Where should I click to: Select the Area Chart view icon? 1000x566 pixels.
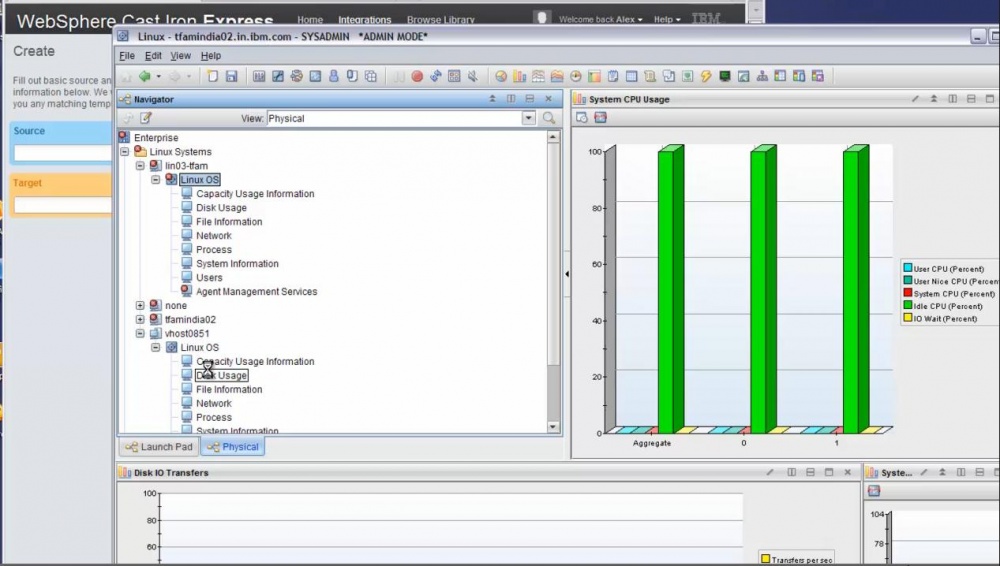[557, 77]
